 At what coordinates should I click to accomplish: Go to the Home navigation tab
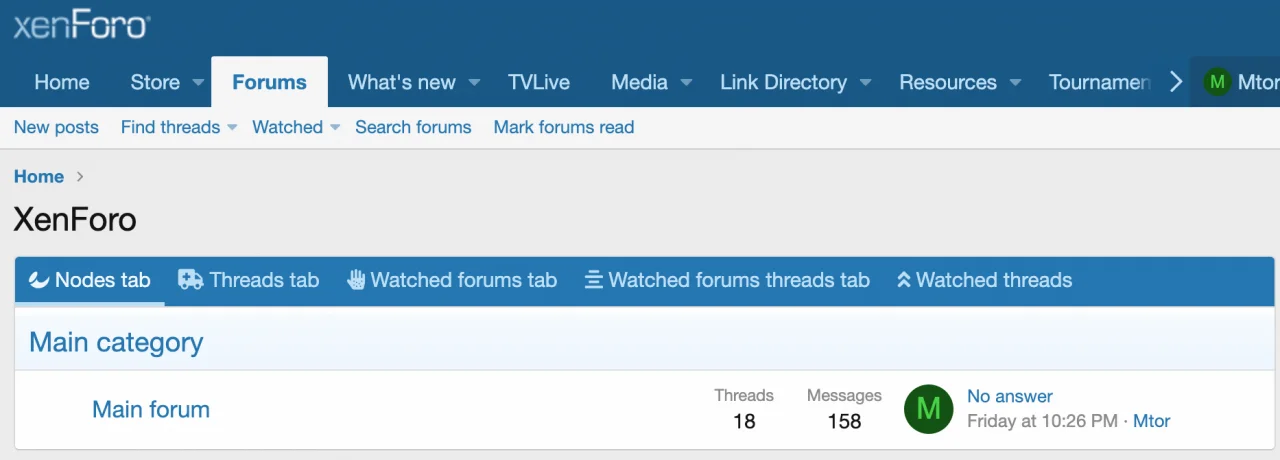pos(62,82)
